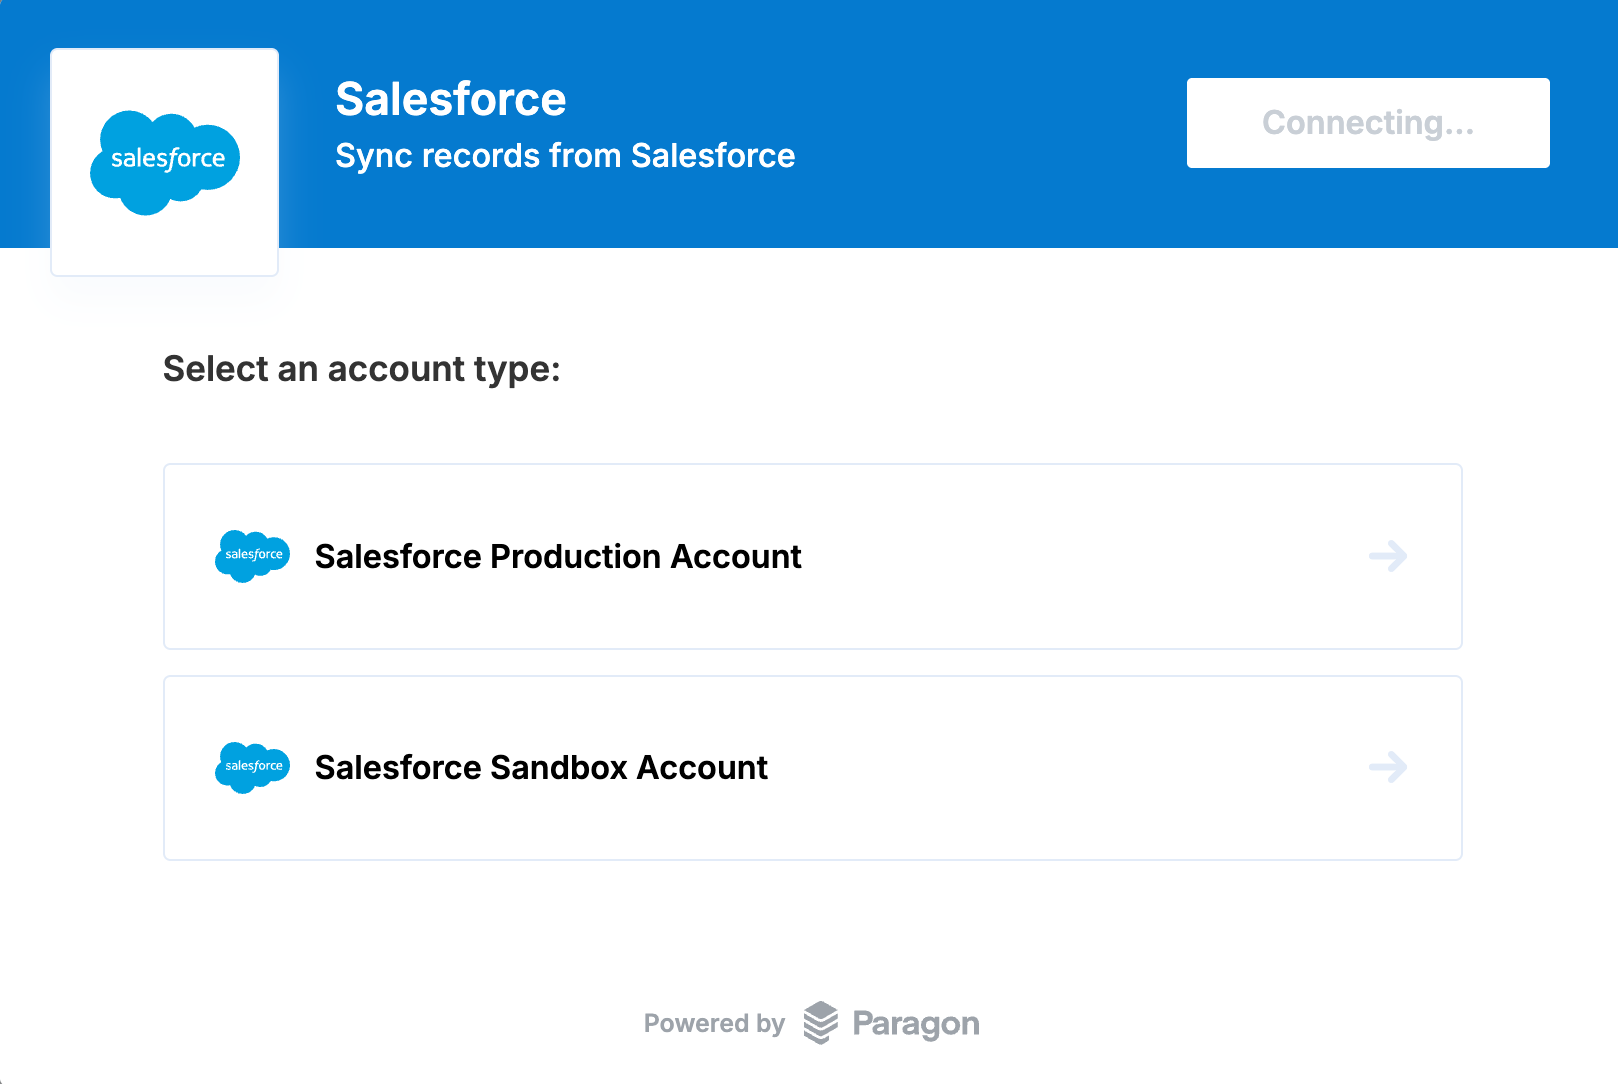Click the "Salesforce" title in the header

tap(451, 99)
